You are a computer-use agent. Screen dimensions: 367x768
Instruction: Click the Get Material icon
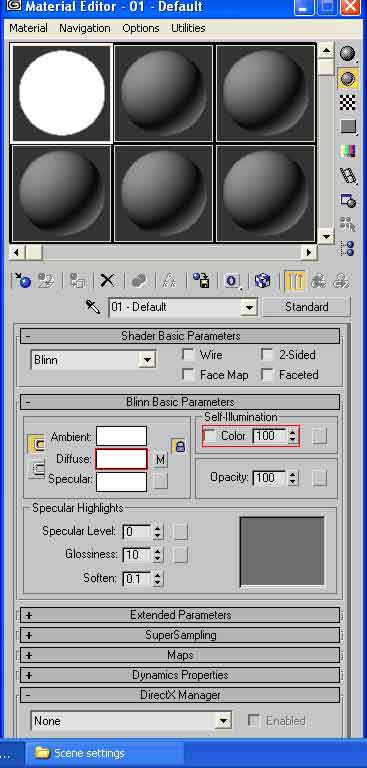pyautogui.click(x=22, y=281)
